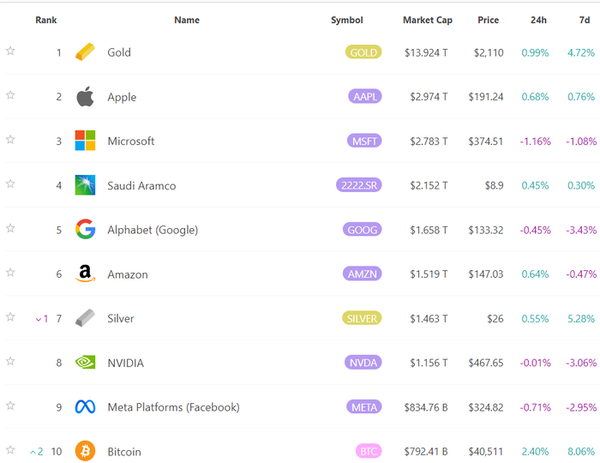Click the purple AAPL symbol badge
The image size is (600, 463).
click(x=362, y=97)
